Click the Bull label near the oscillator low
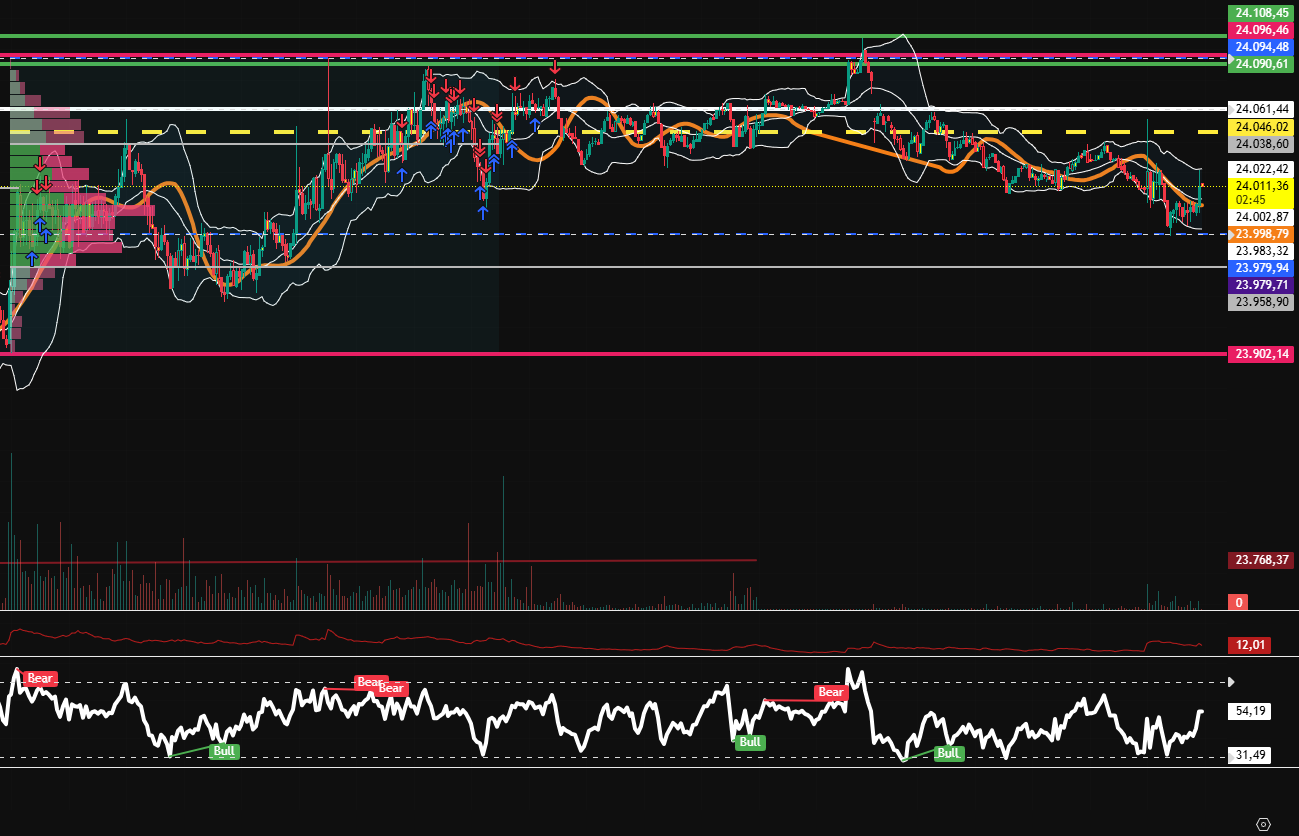Viewport: 1299px width, 836px height. (222, 750)
